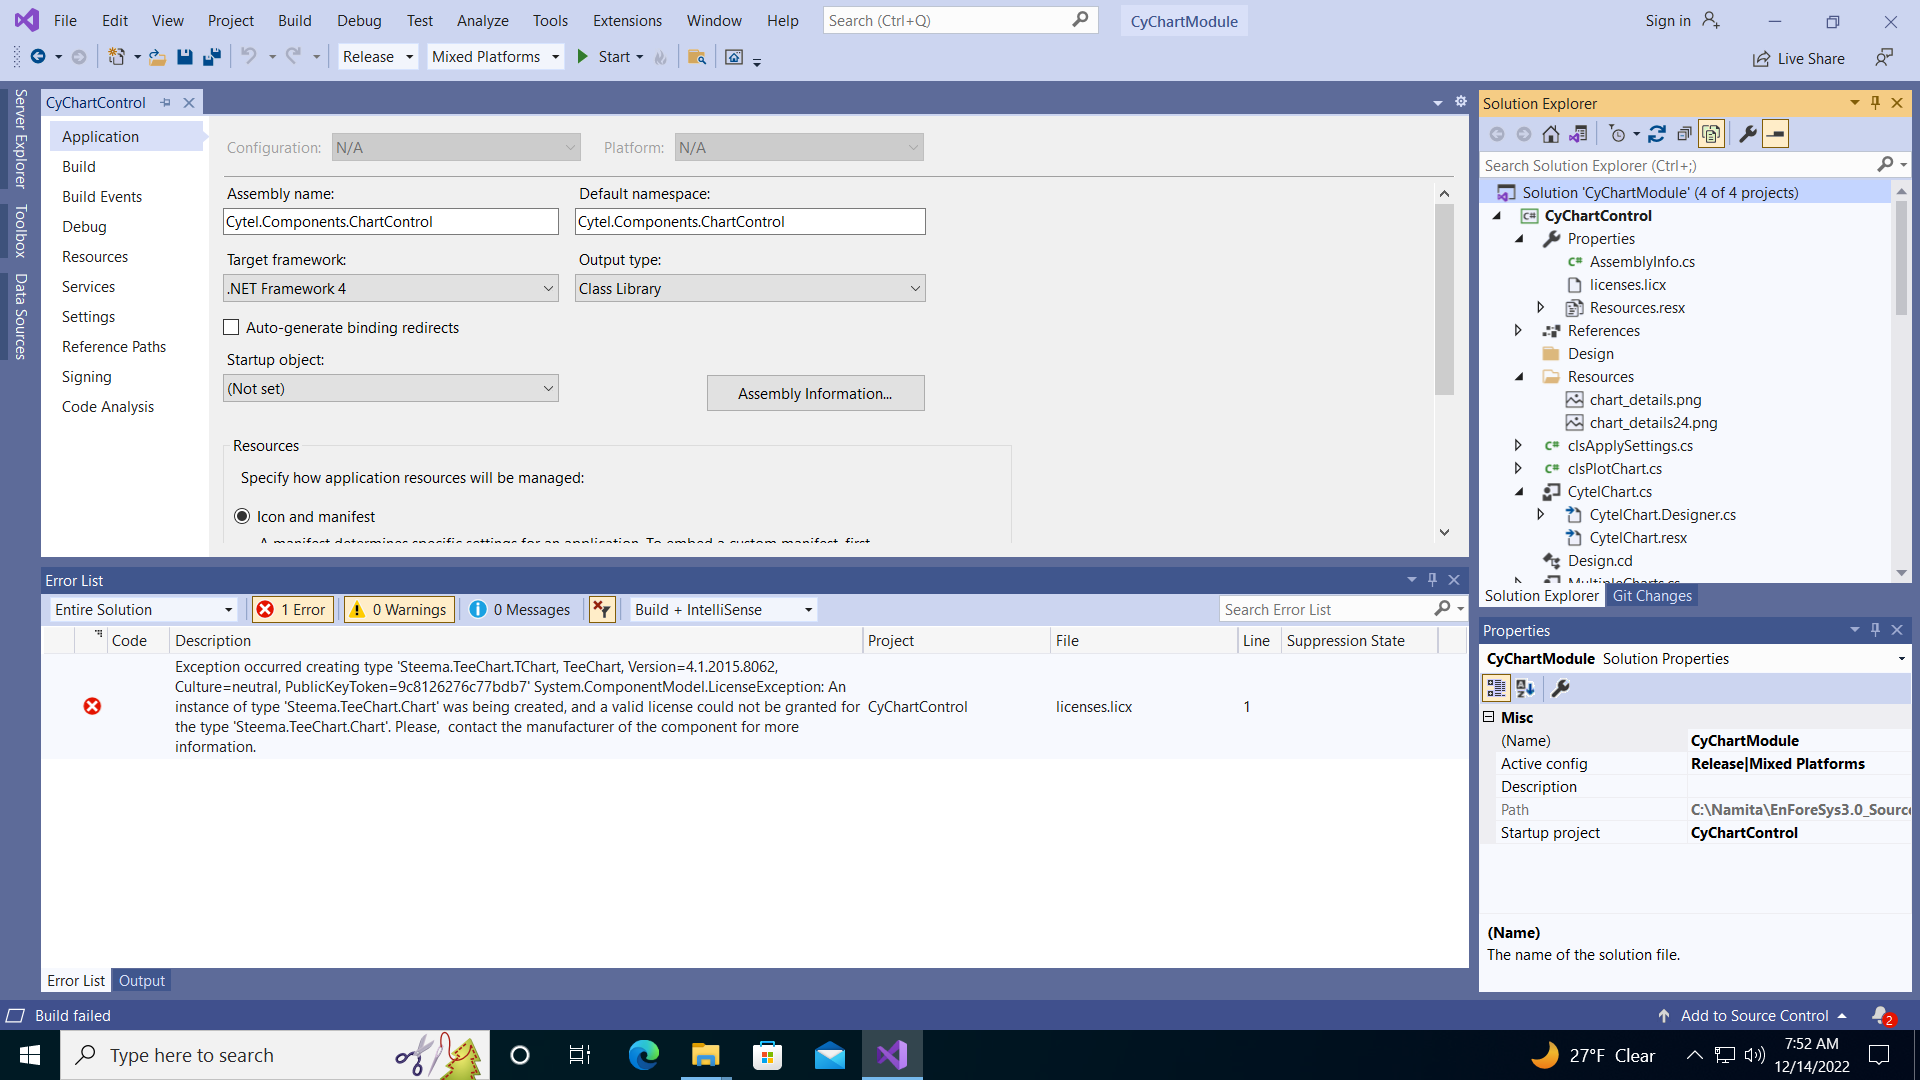Viewport: 1920px width, 1080px height.
Task: Collapse the Misc section in Properties
Action: coord(1488,717)
